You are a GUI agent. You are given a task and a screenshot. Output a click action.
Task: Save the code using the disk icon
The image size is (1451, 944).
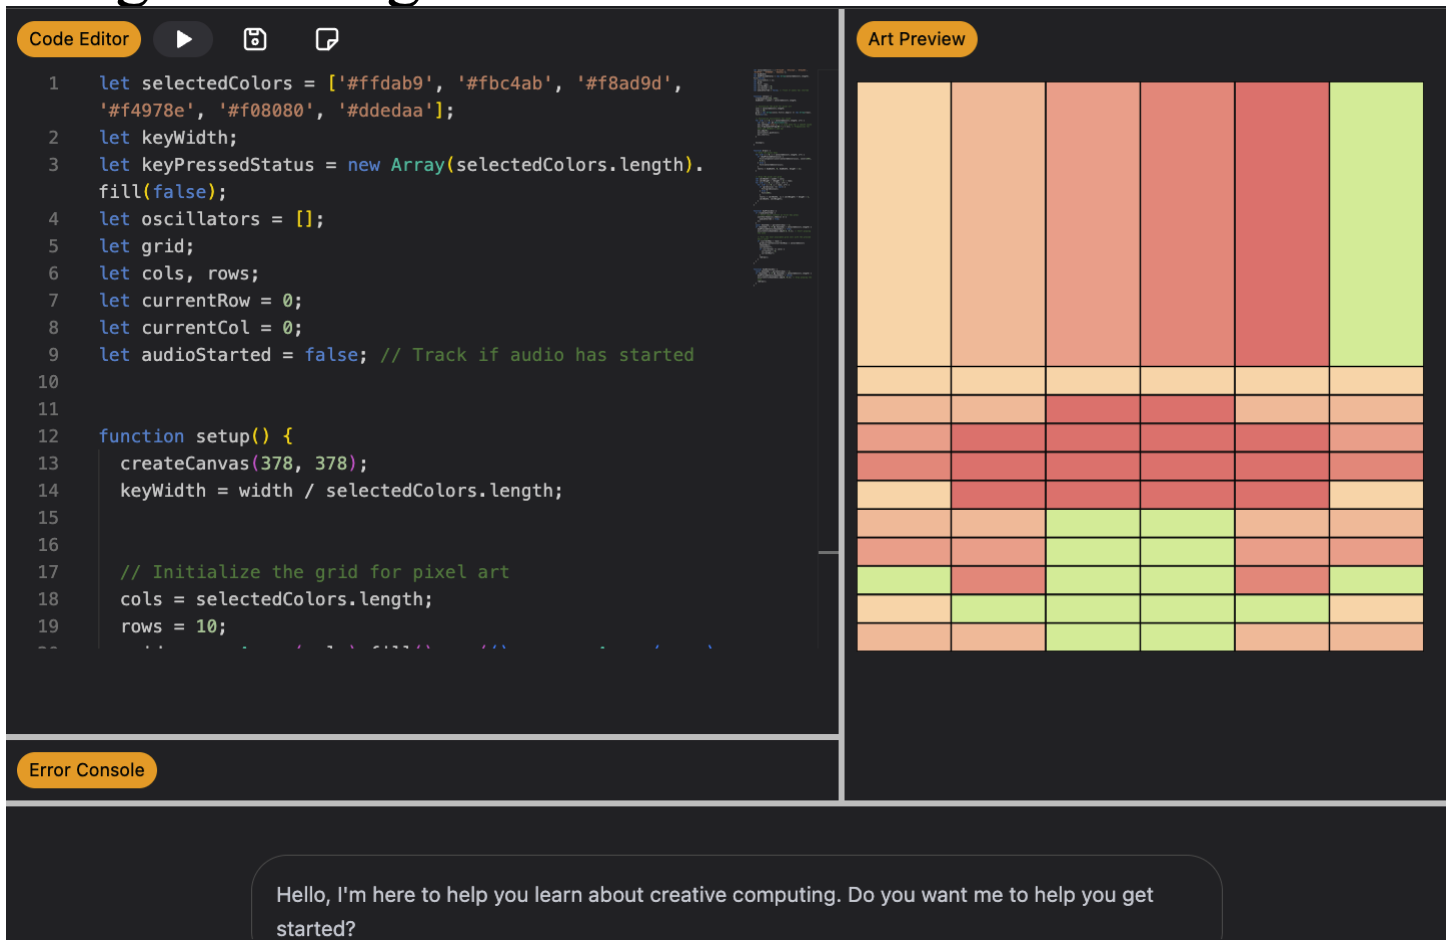click(255, 39)
